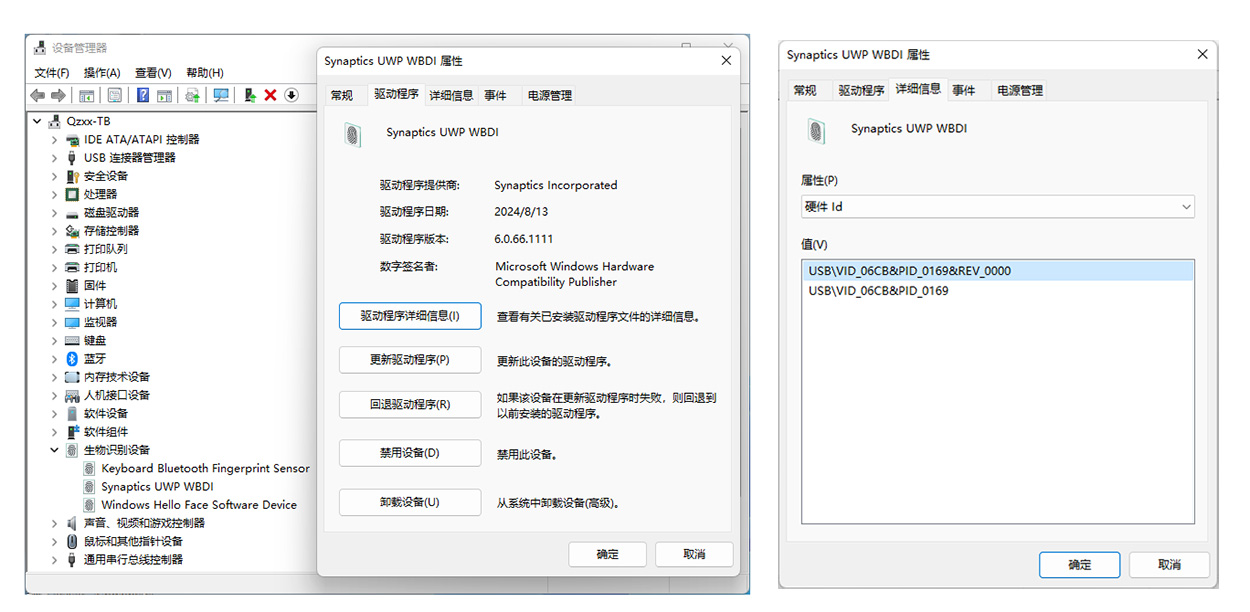Click the fingerprint icon in the details dialog
The image size is (1250, 612).
[817, 130]
